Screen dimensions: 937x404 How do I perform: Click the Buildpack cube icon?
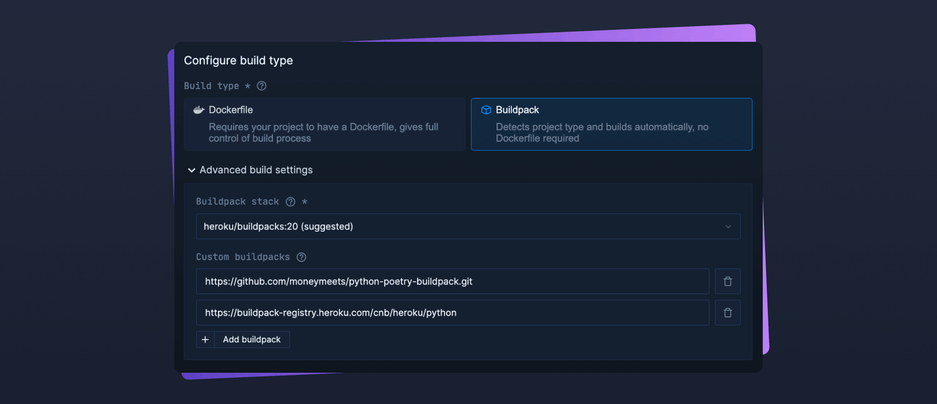click(486, 110)
